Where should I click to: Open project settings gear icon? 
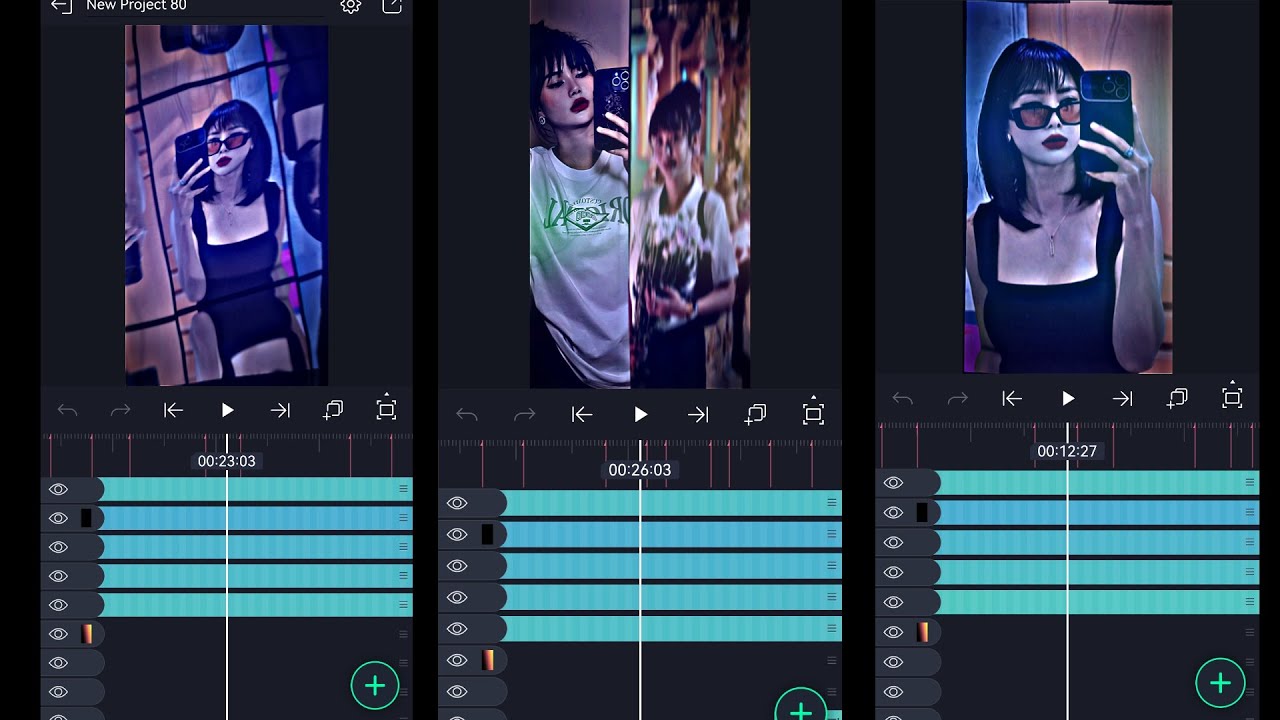coord(350,6)
